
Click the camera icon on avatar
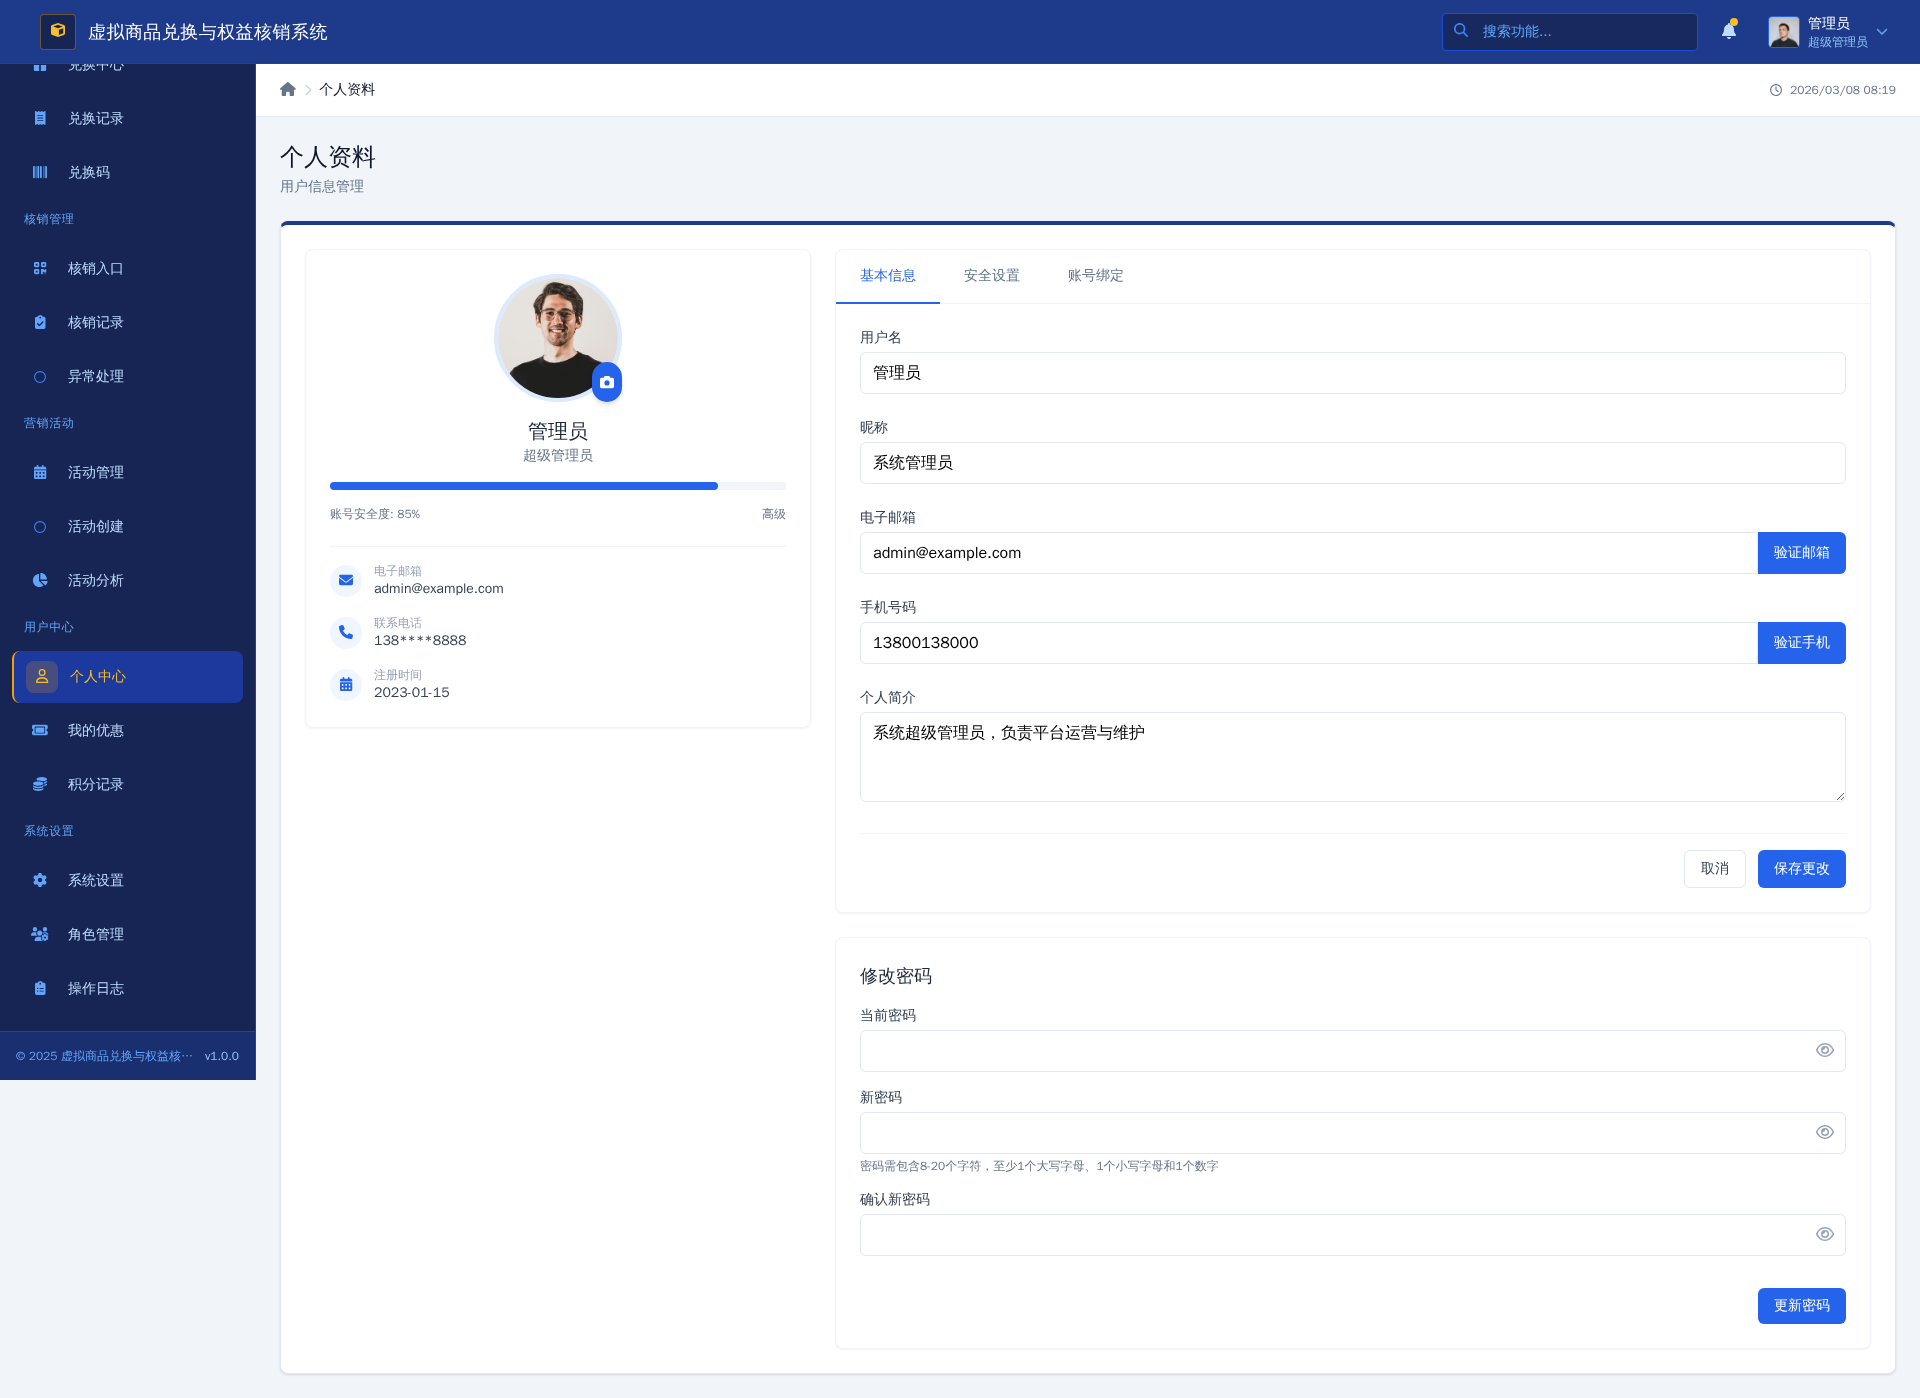click(606, 382)
